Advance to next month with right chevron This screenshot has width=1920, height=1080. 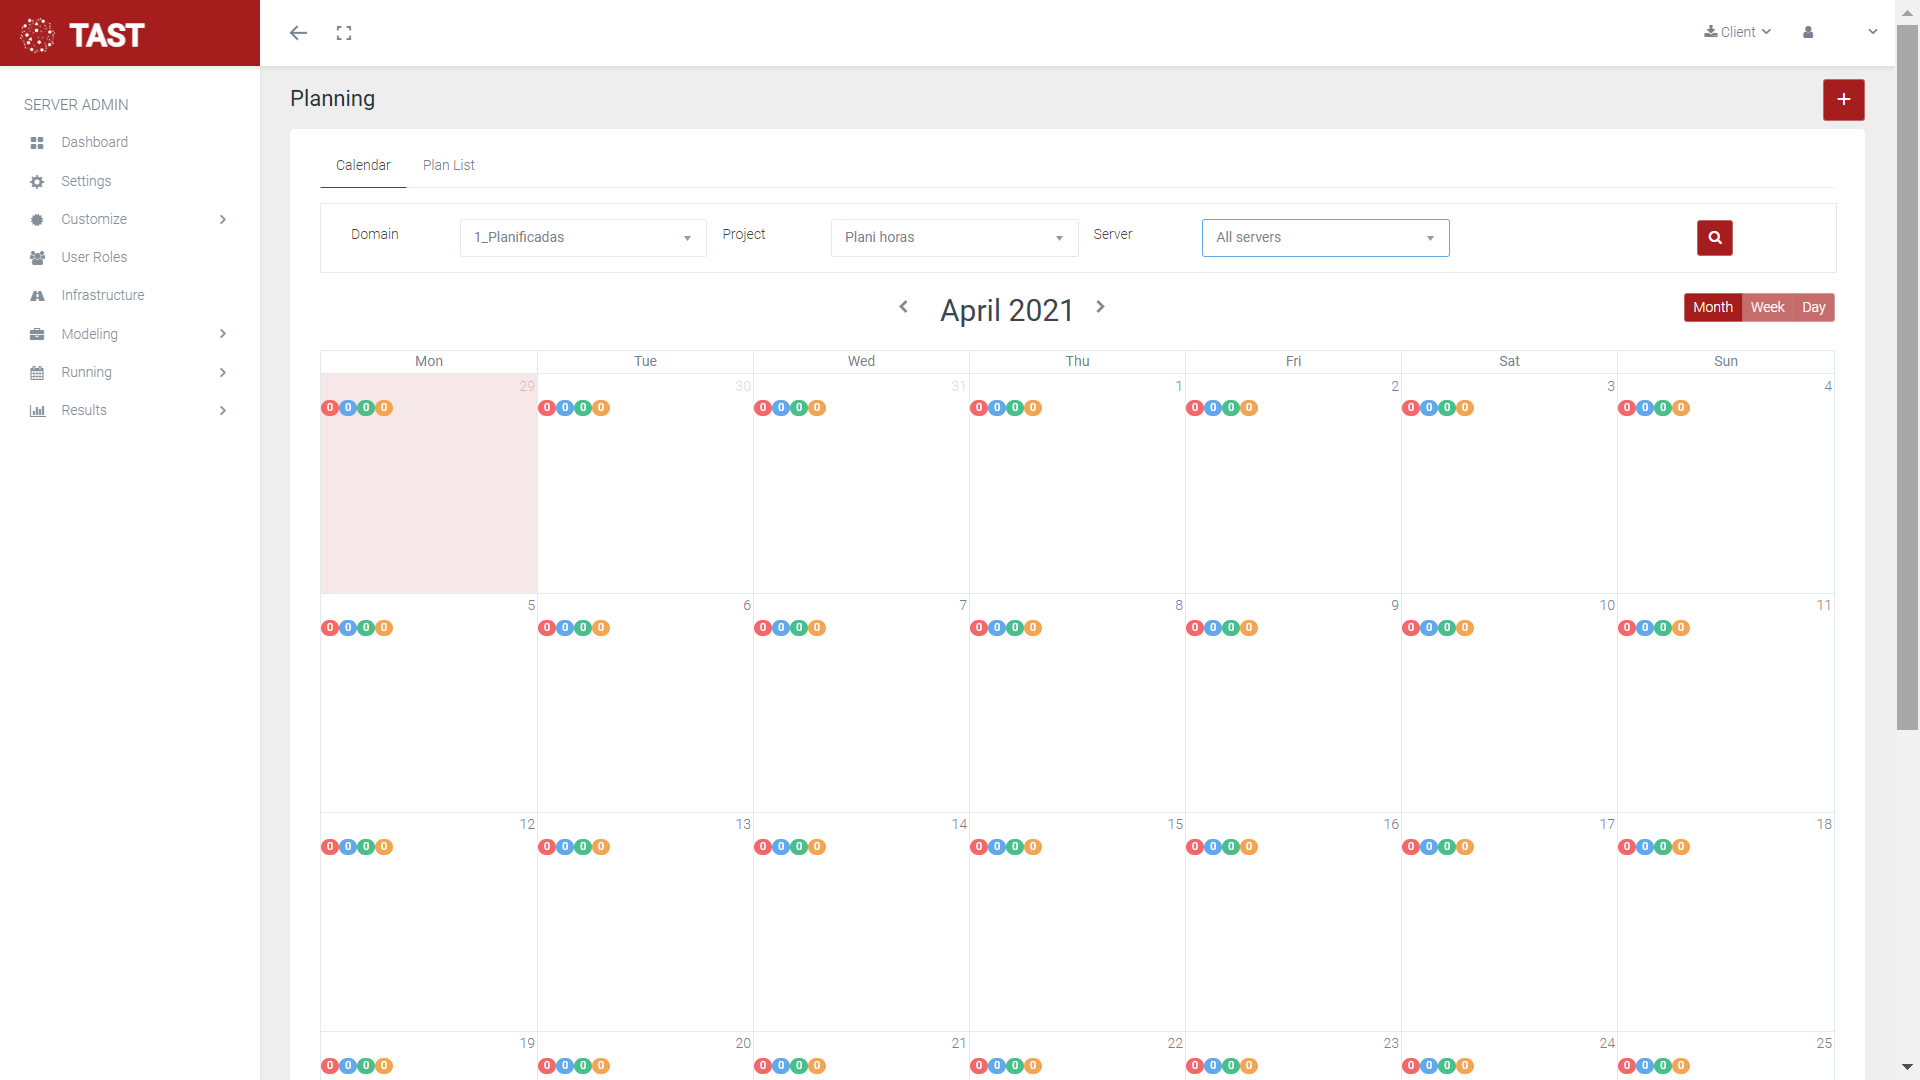coord(1100,307)
